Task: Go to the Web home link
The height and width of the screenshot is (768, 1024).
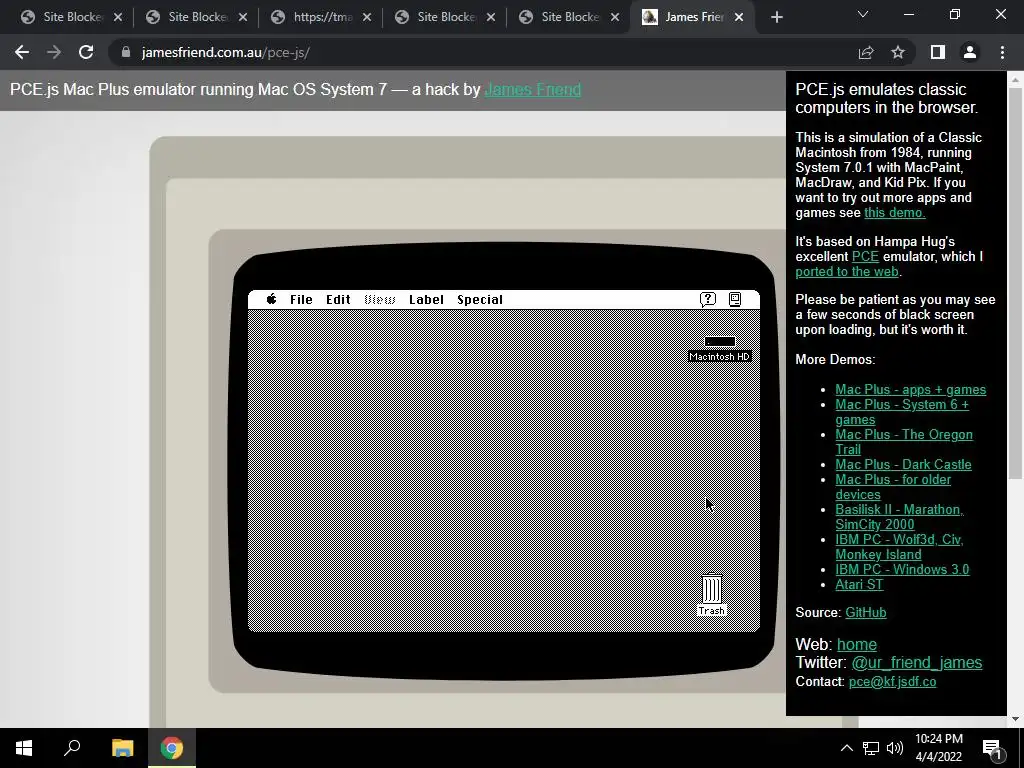Action: pos(857,645)
